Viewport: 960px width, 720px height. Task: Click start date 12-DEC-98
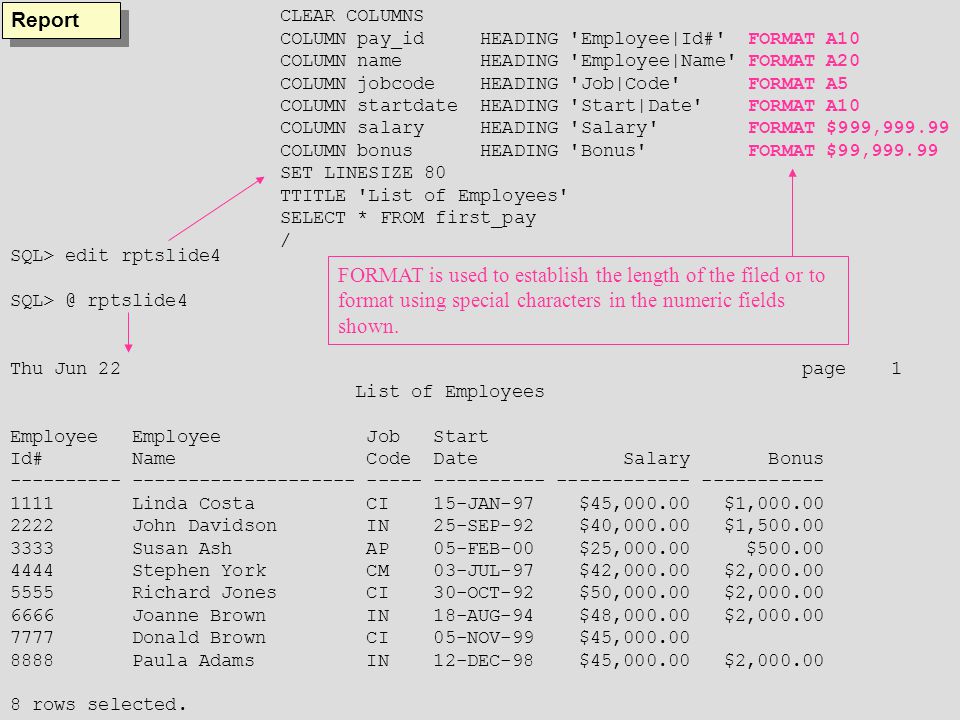[483, 660]
